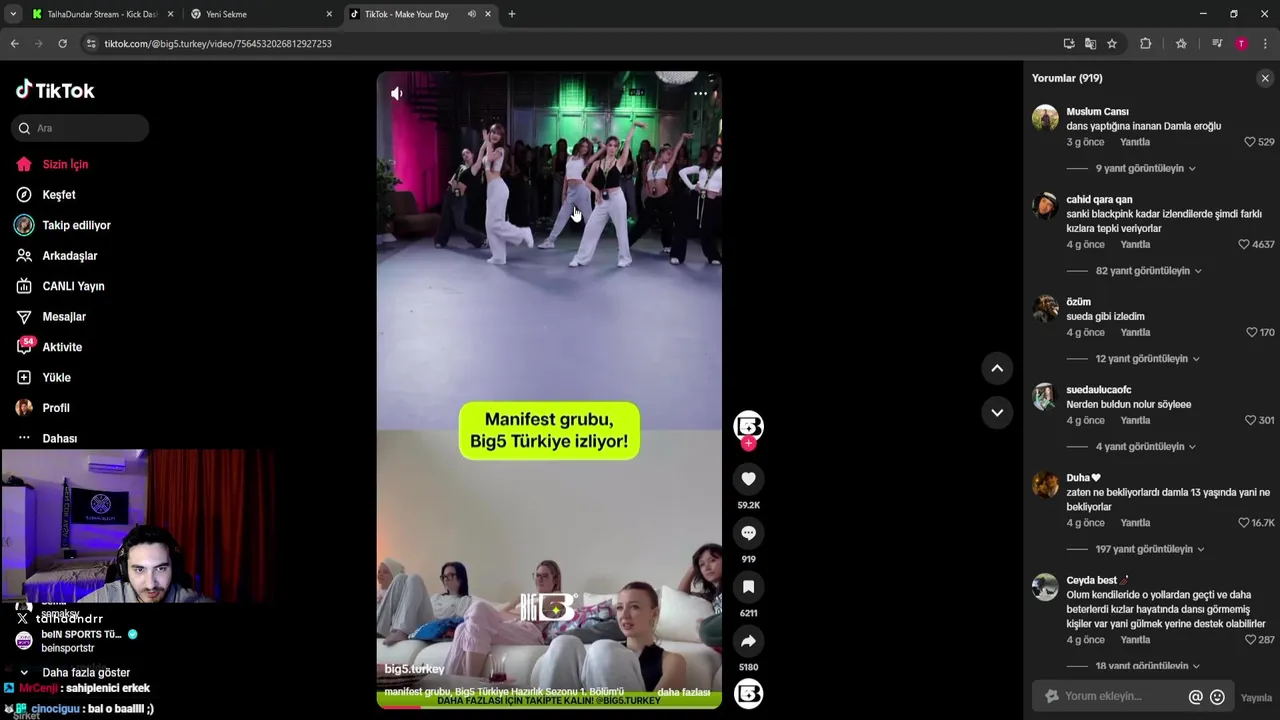The height and width of the screenshot is (720, 1280).
Task: Open the video three-dots options menu
Action: [x=700, y=93]
